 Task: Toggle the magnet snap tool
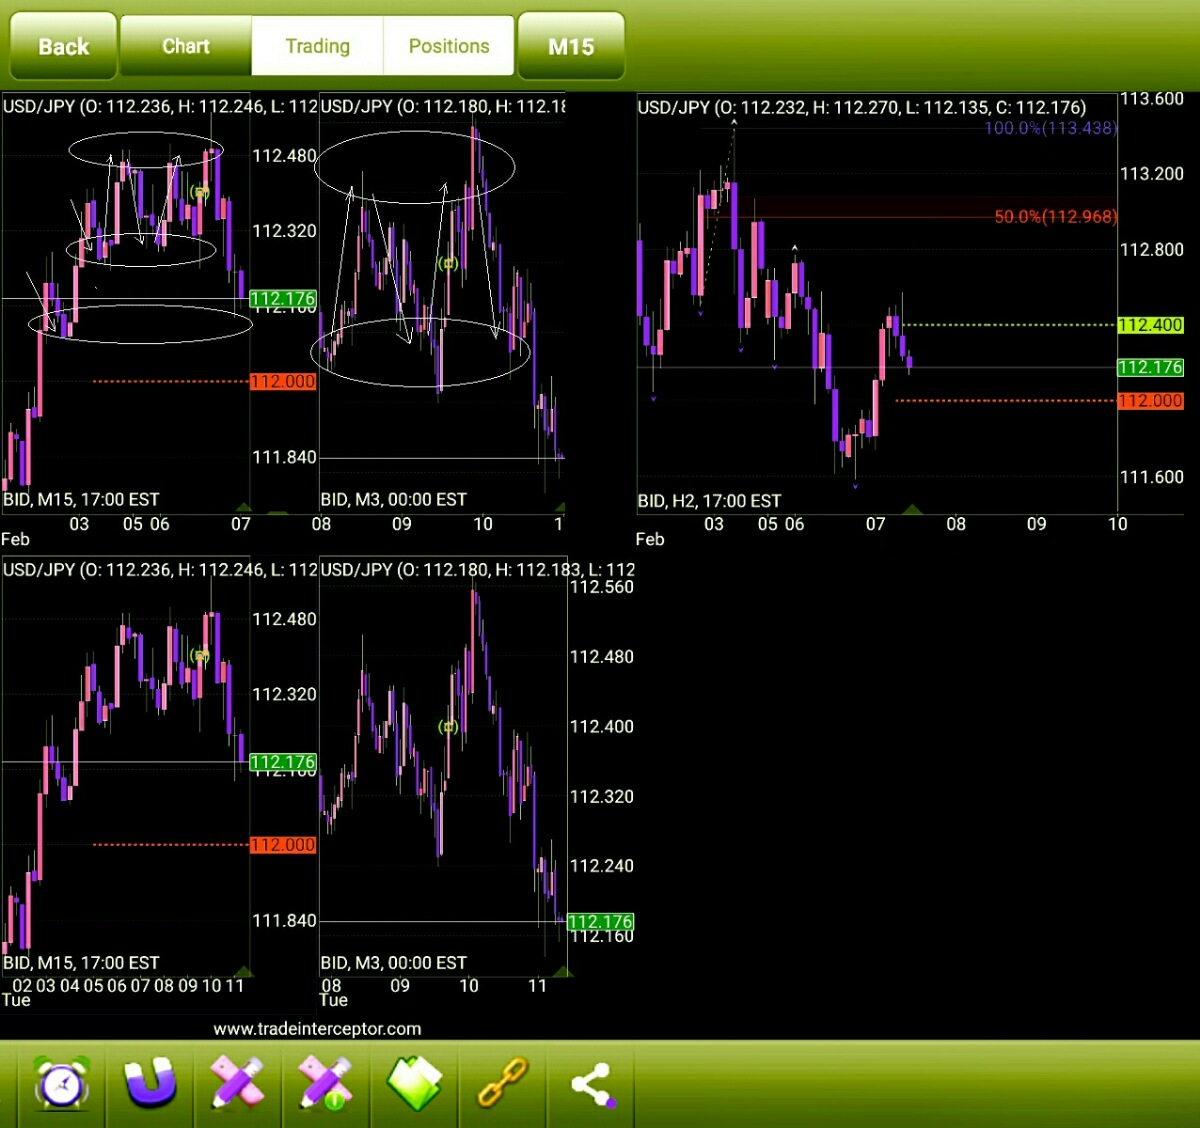pyautogui.click(x=150, y=1084)
